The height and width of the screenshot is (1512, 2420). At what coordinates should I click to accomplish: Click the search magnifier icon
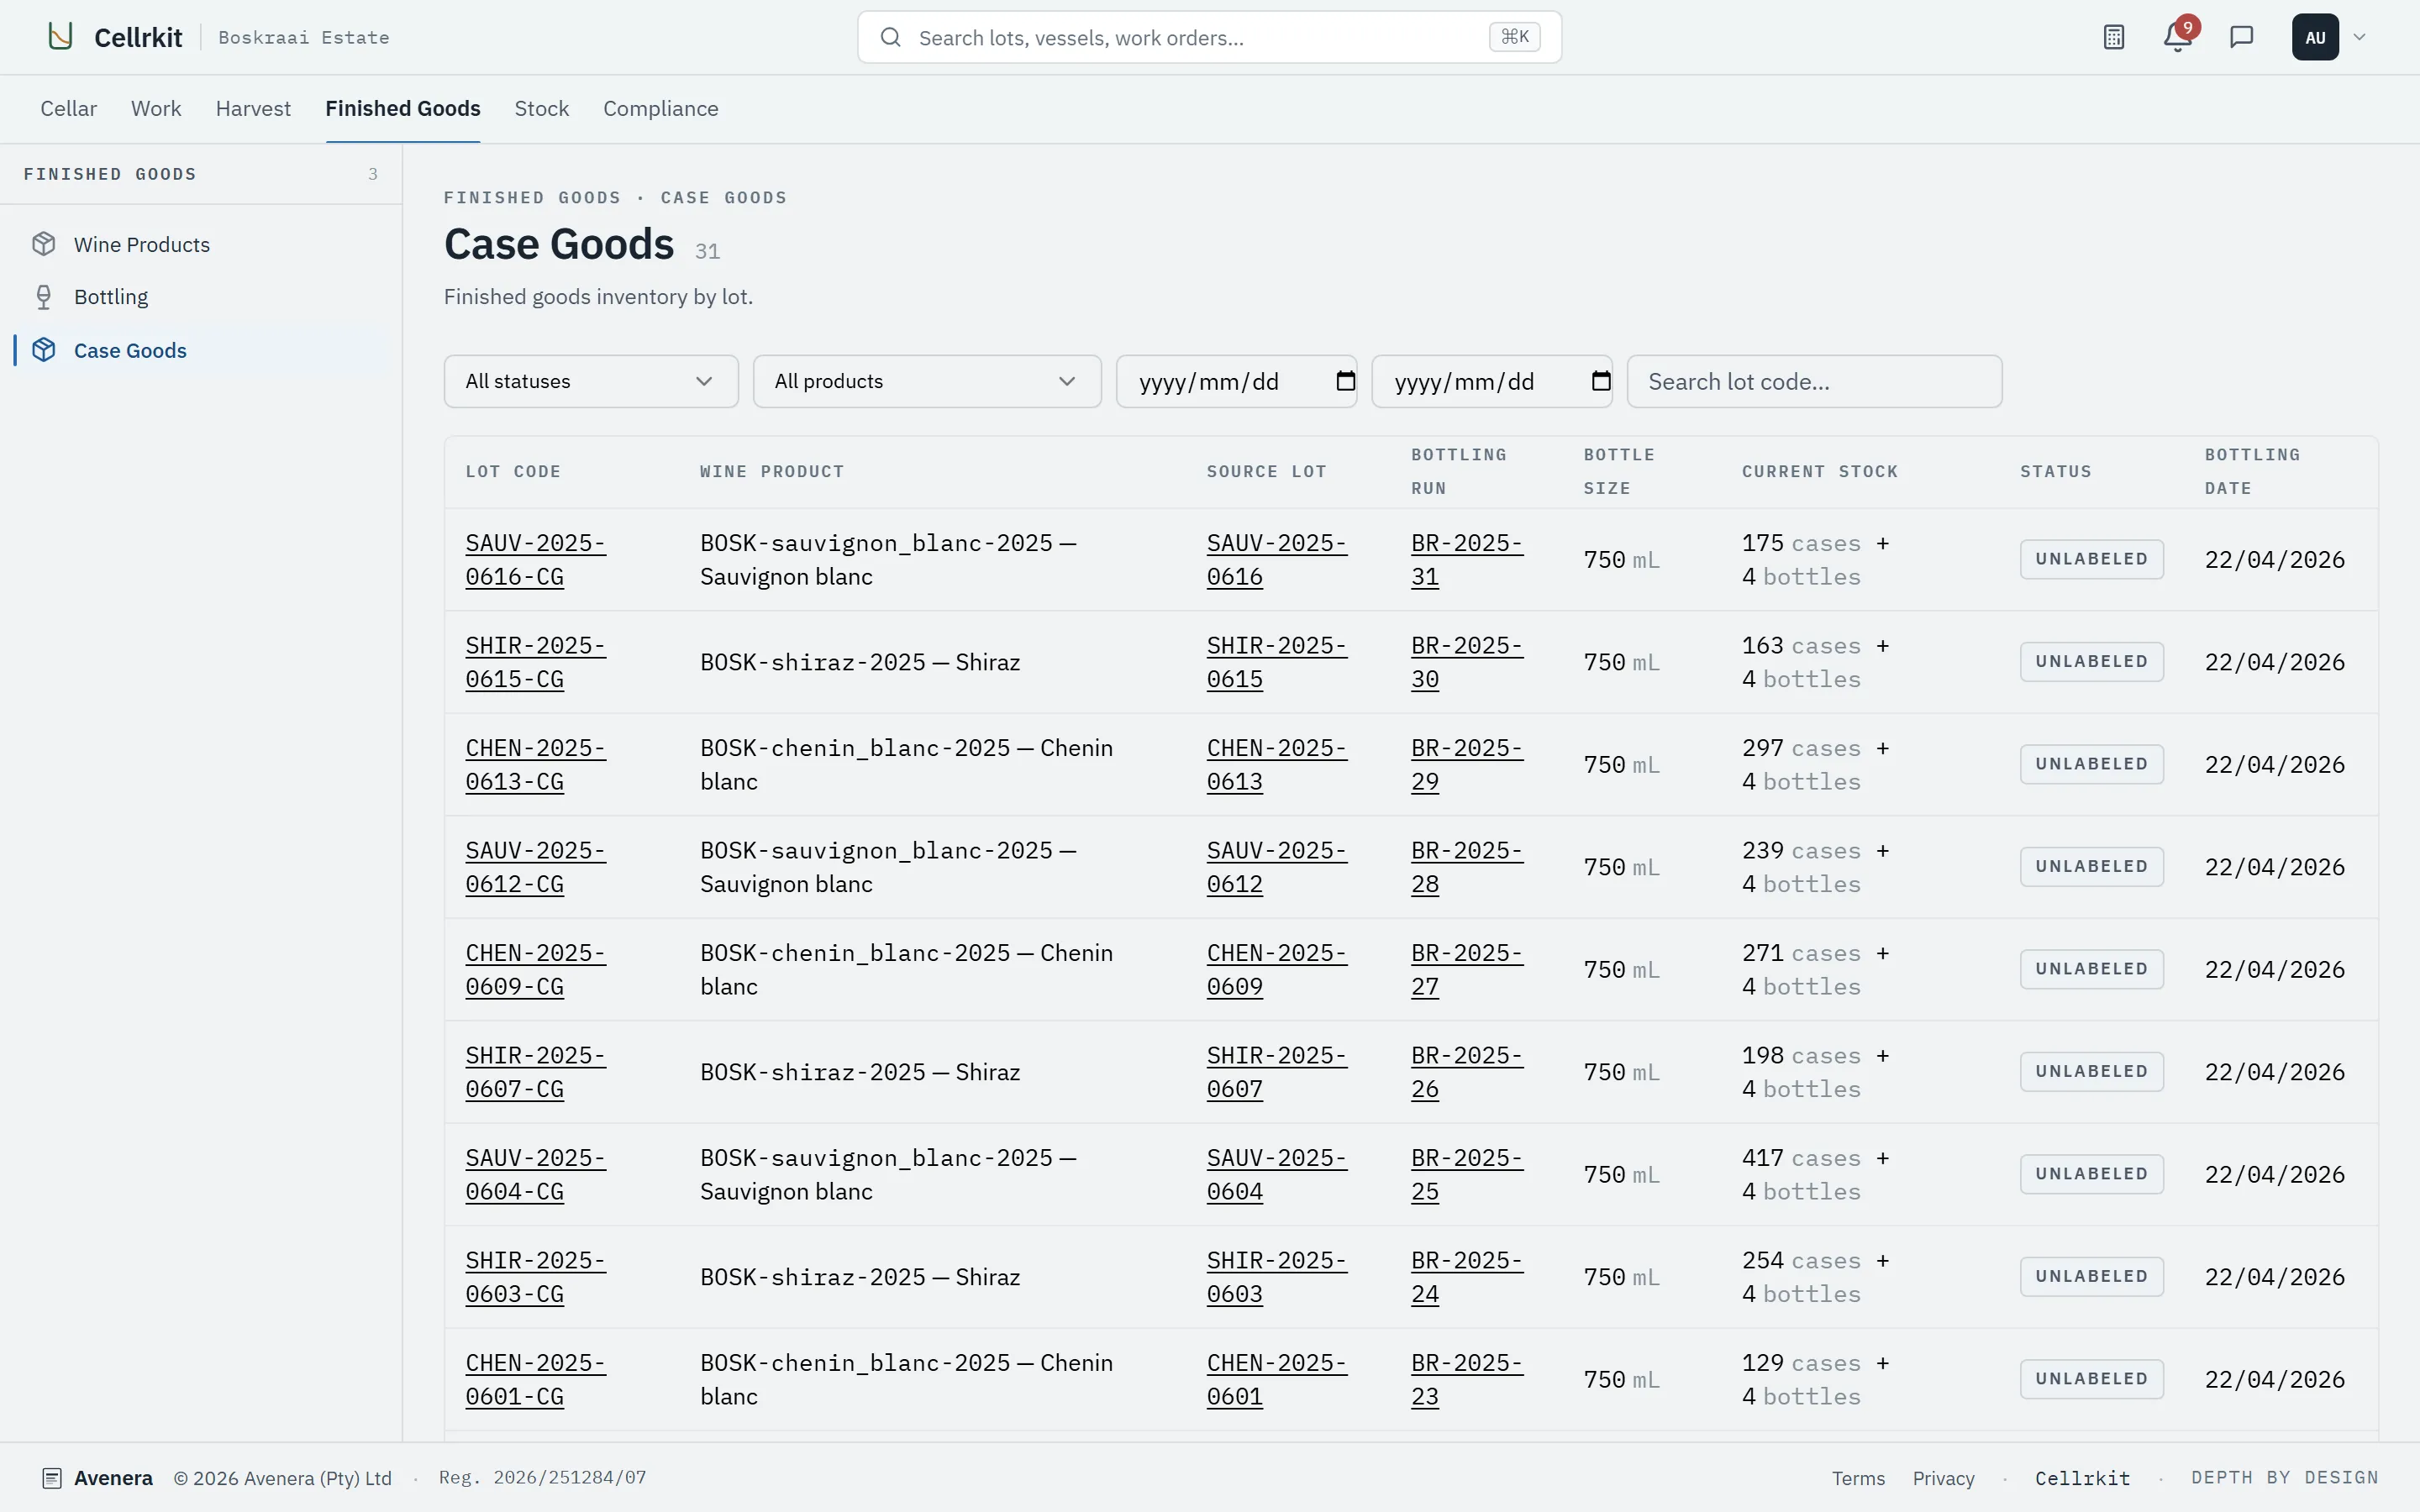pyautogui.click(x=890, y=37)
